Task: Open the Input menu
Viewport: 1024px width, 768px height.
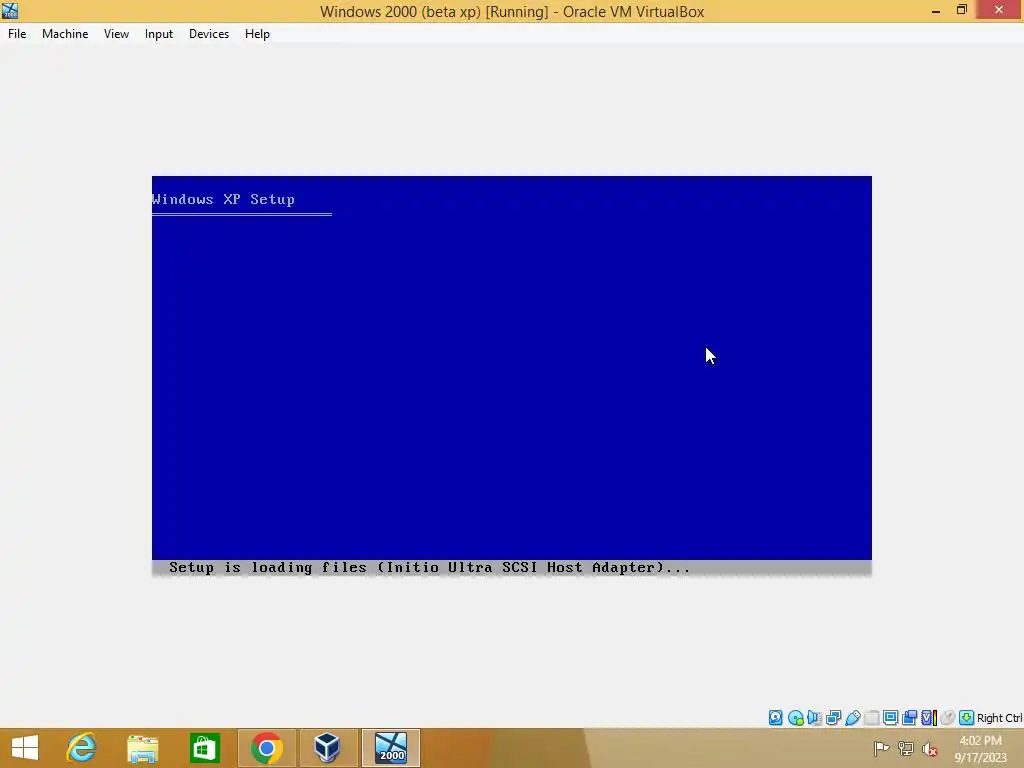Action: (x=159, y=34)
